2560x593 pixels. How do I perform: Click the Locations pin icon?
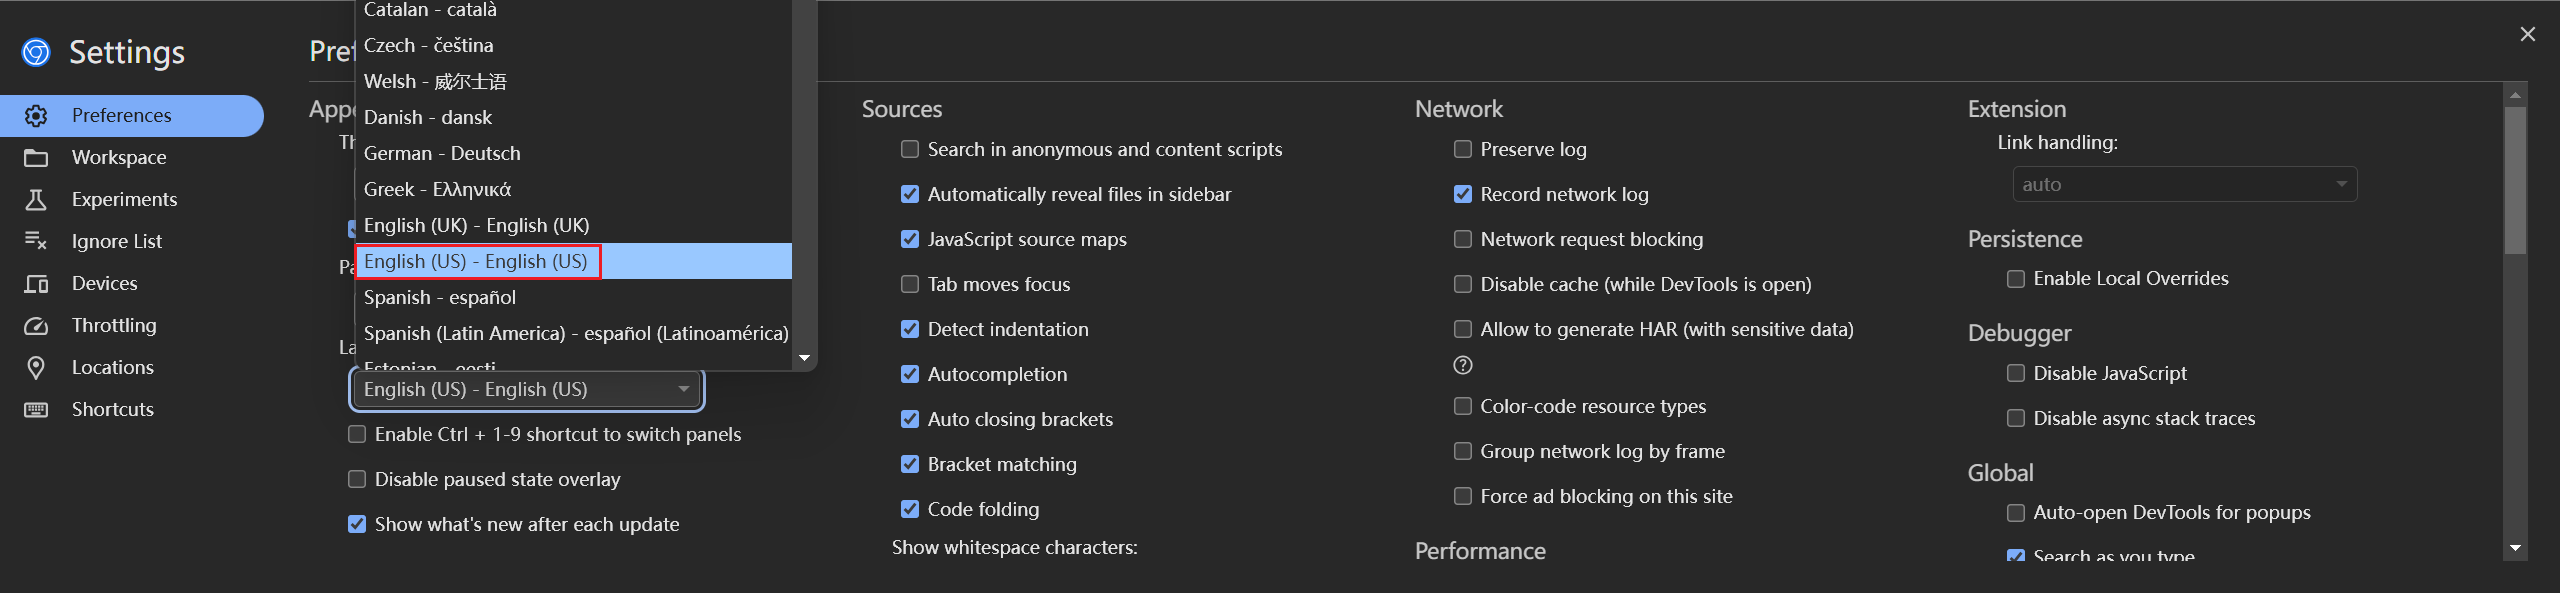pyautogui.click(x=36, y=368)
